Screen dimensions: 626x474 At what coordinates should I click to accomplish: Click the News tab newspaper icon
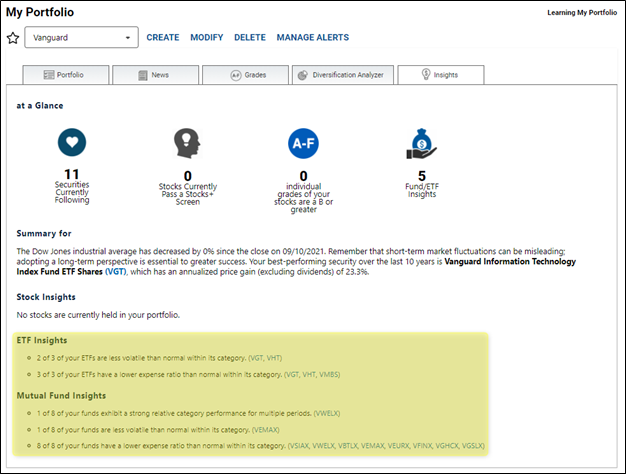point(143,75)
